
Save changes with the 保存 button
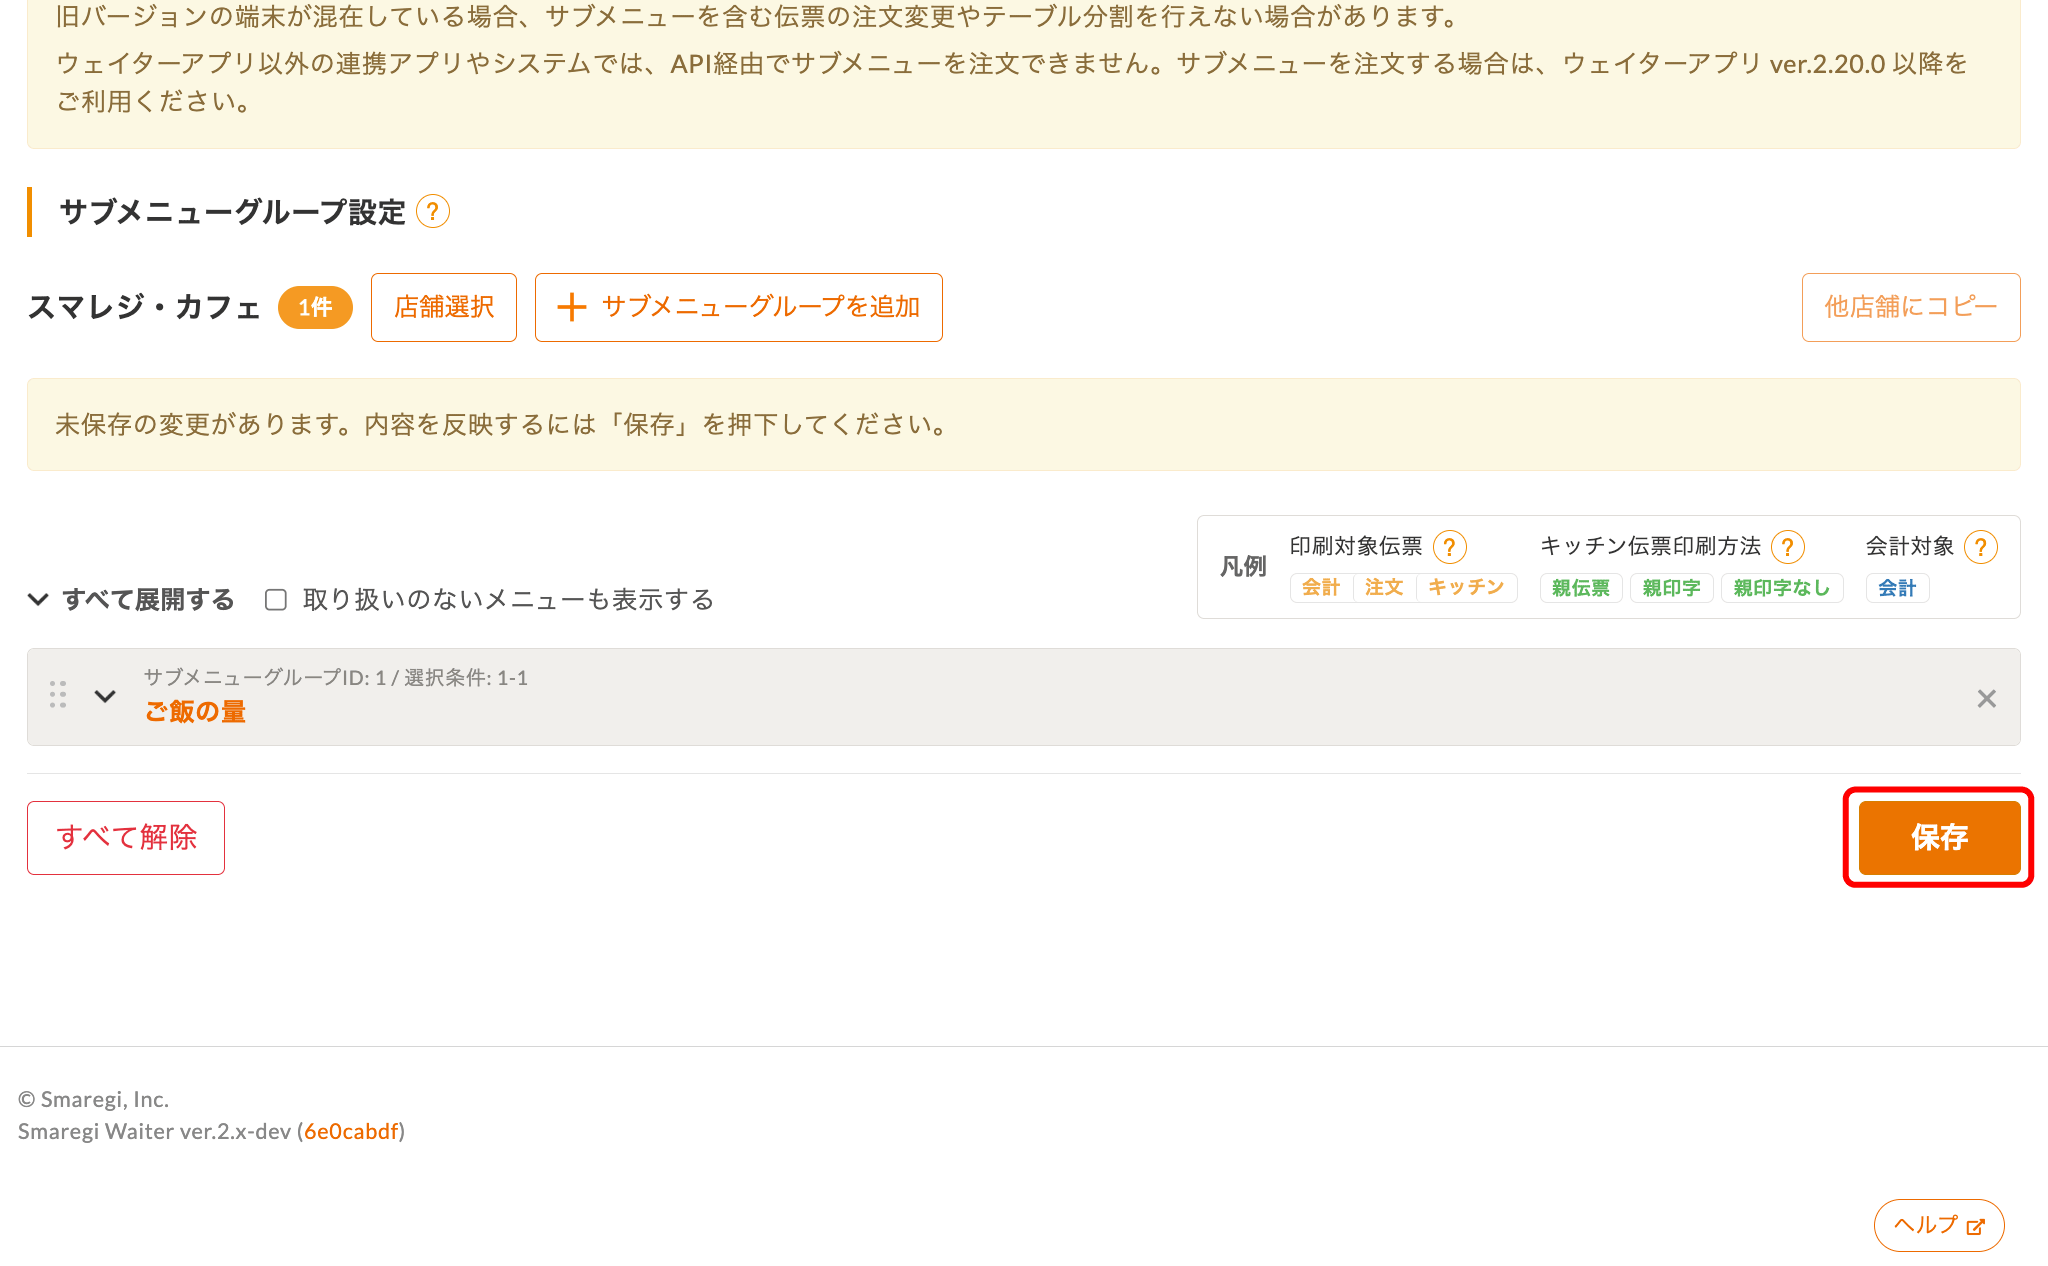[x=1939, y=837]
